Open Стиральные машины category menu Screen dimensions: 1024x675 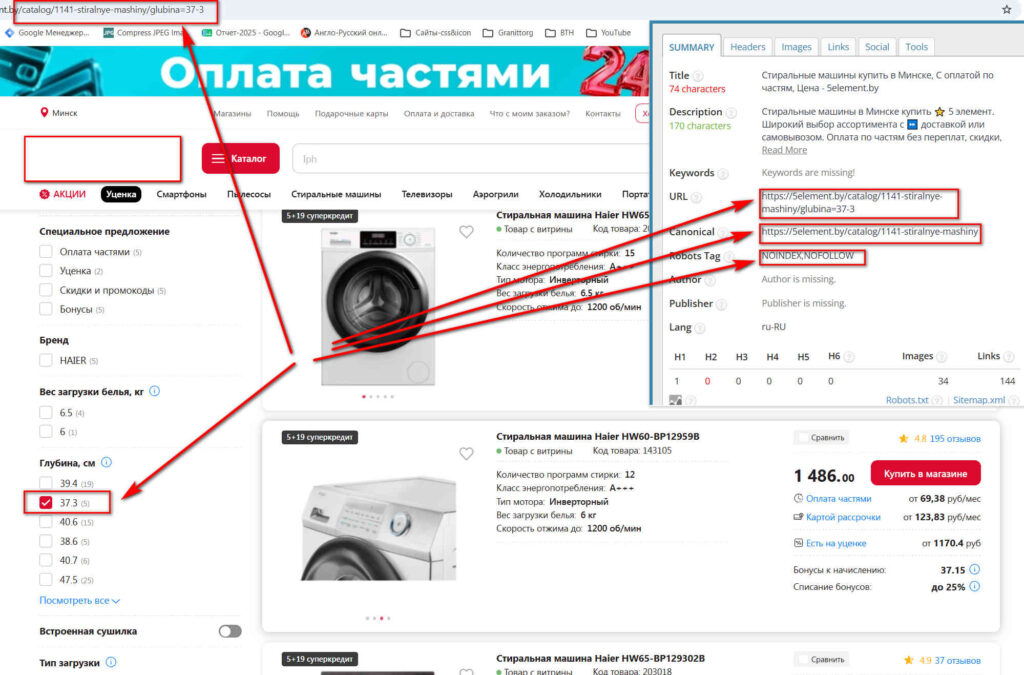(x=336, y=194)
